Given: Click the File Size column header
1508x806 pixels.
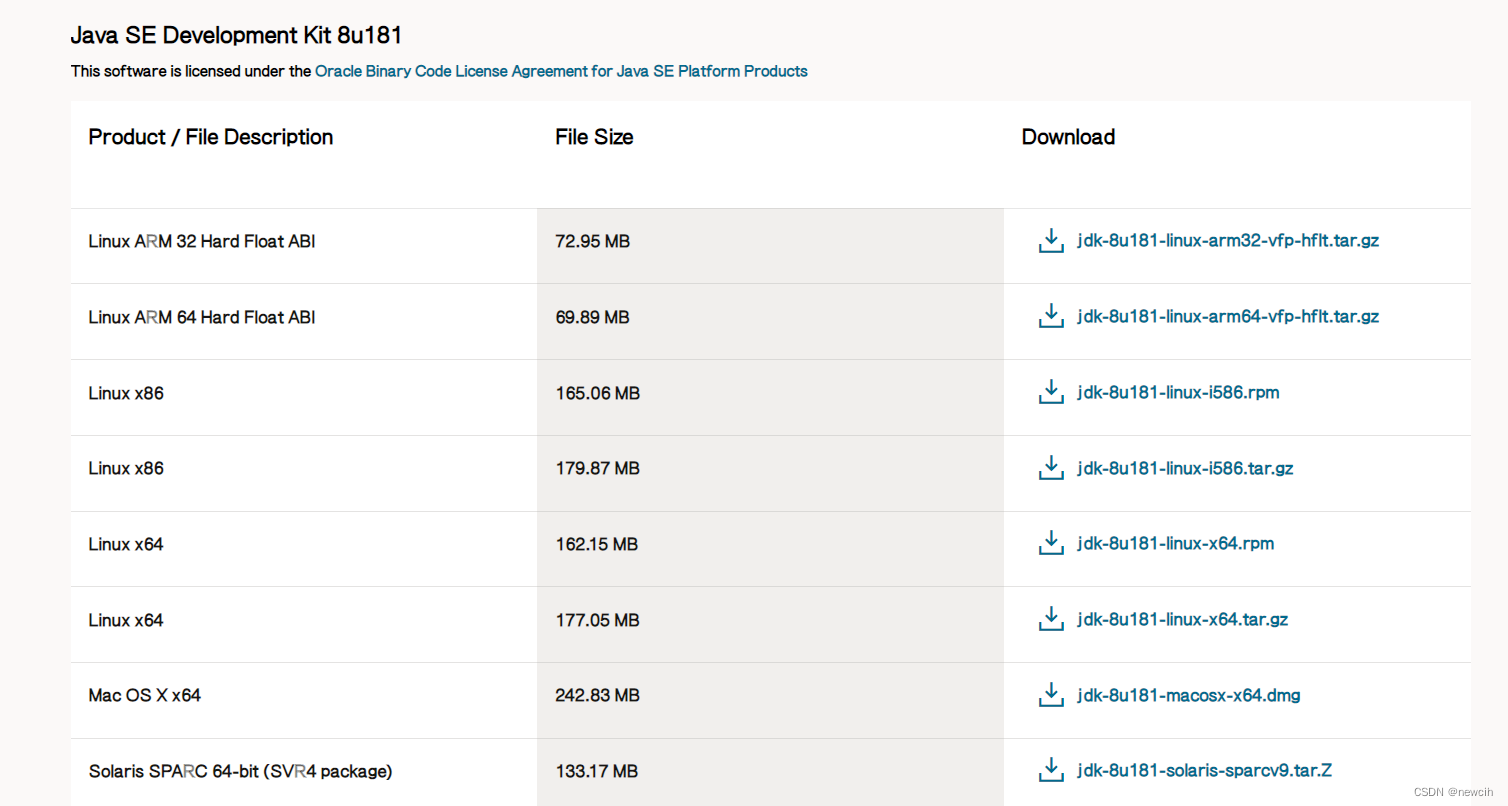Looking at the screenshot, I should tap(594, 137).
